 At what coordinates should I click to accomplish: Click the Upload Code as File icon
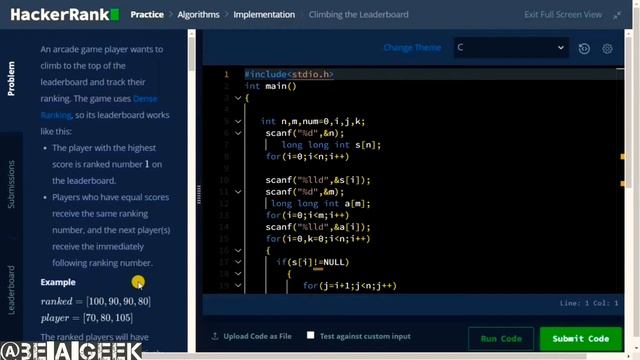click(215, 336)
